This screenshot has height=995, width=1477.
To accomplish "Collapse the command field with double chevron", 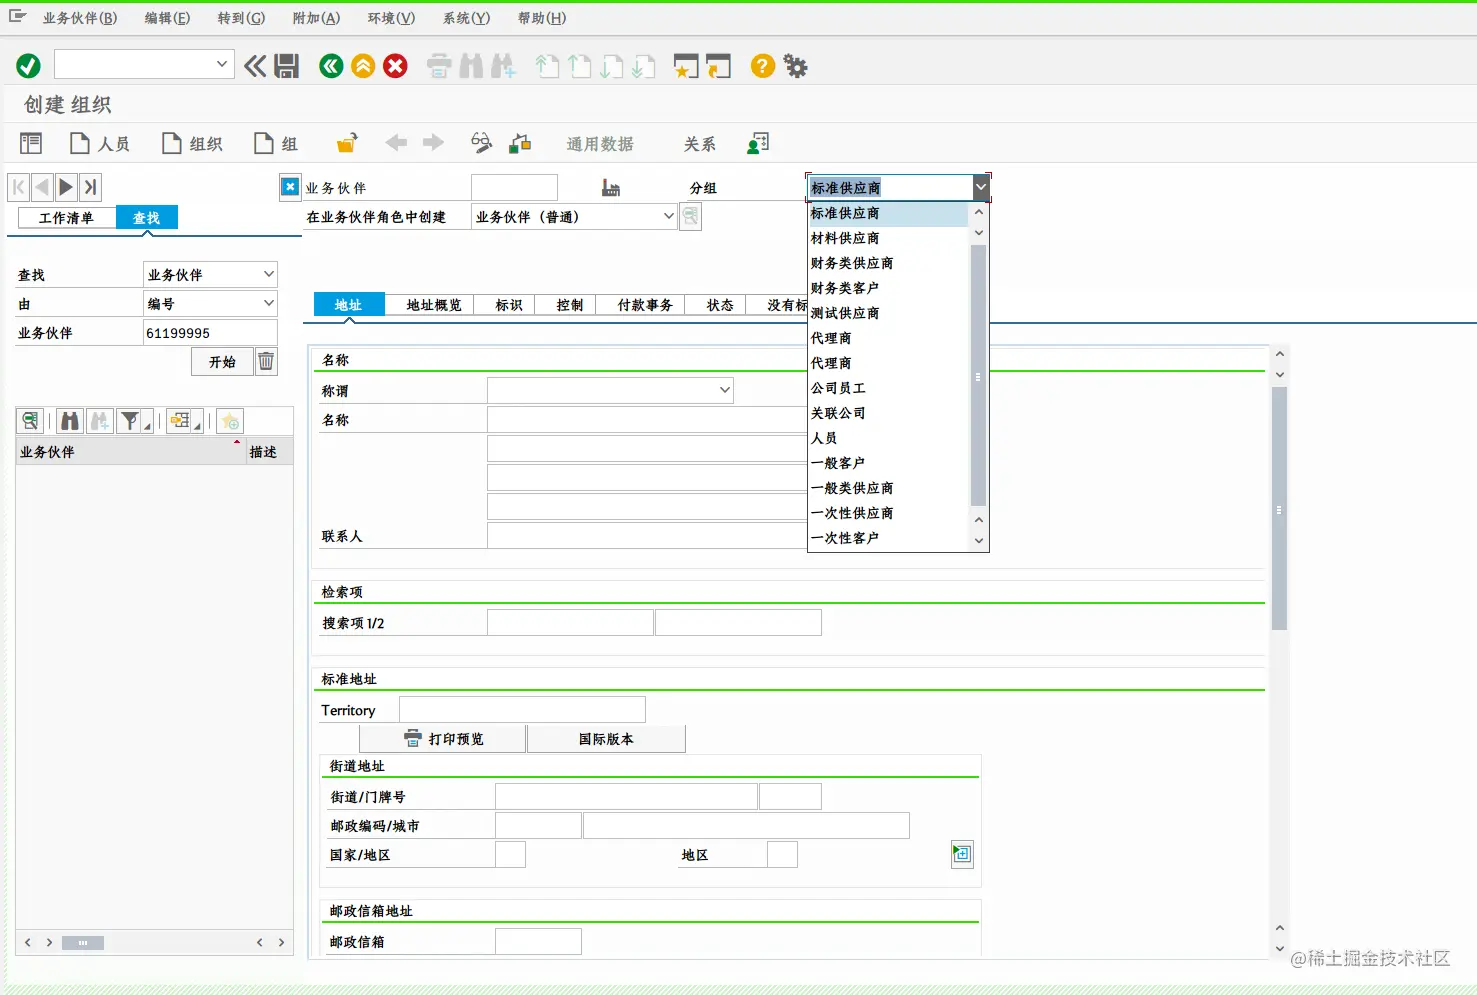I will (x=256, y=66).
